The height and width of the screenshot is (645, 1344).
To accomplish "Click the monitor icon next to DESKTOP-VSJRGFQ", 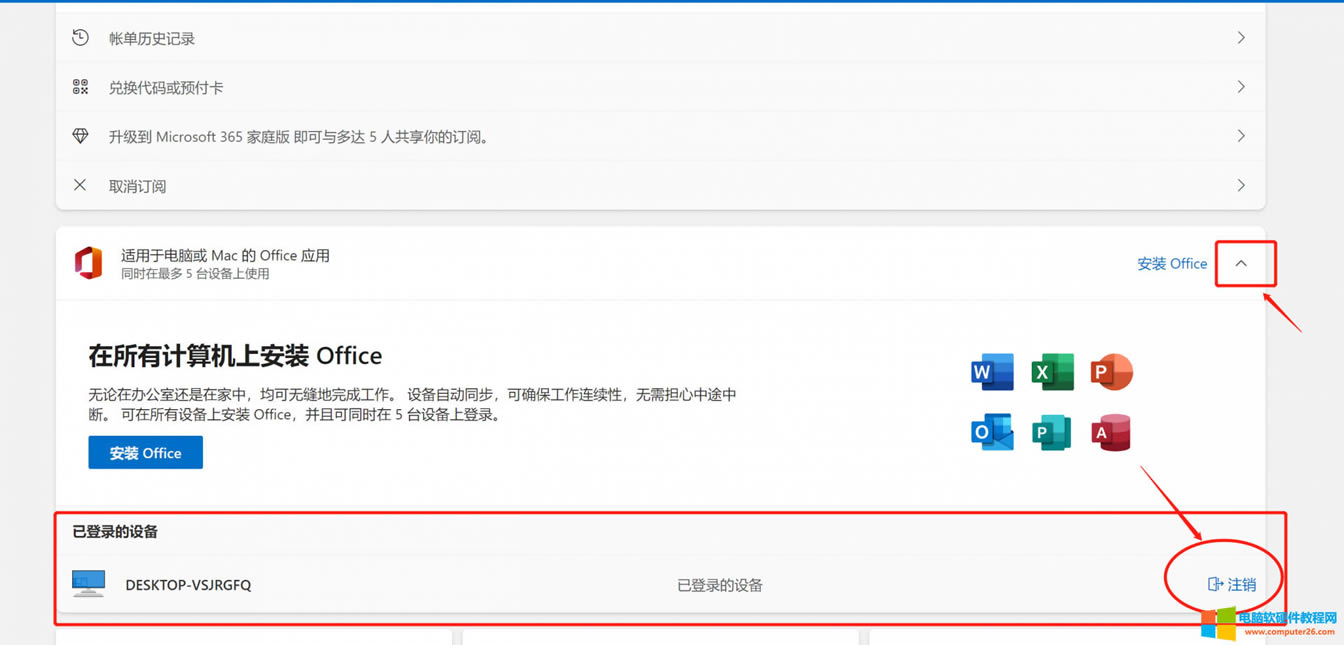I will click(x=88, y=583).
